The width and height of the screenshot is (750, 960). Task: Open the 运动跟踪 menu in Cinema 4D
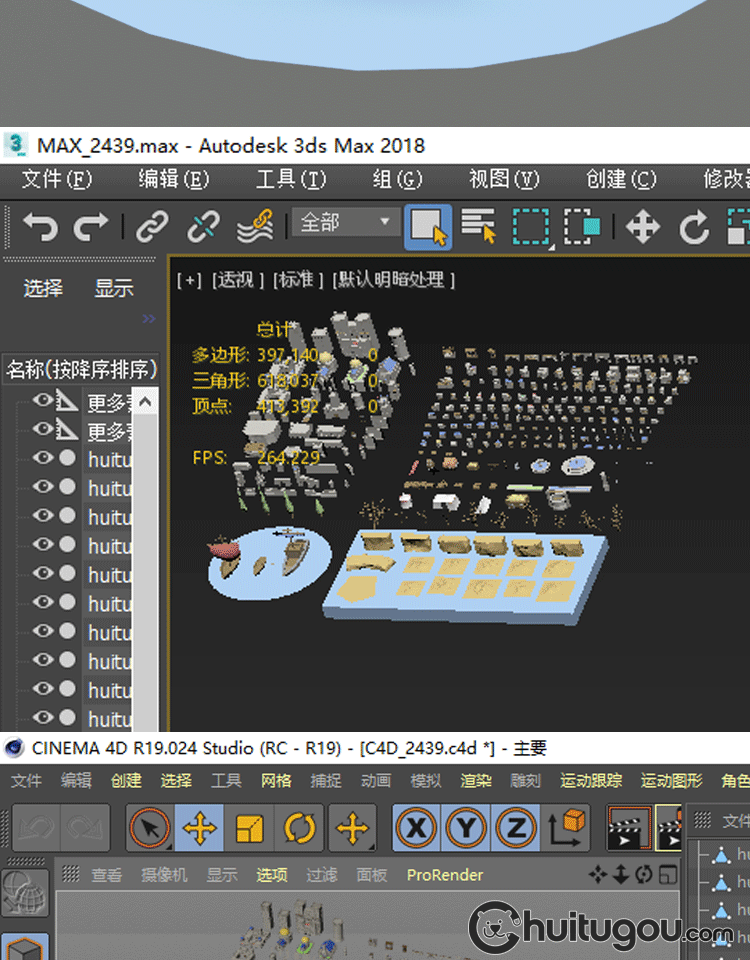[591, 781]
